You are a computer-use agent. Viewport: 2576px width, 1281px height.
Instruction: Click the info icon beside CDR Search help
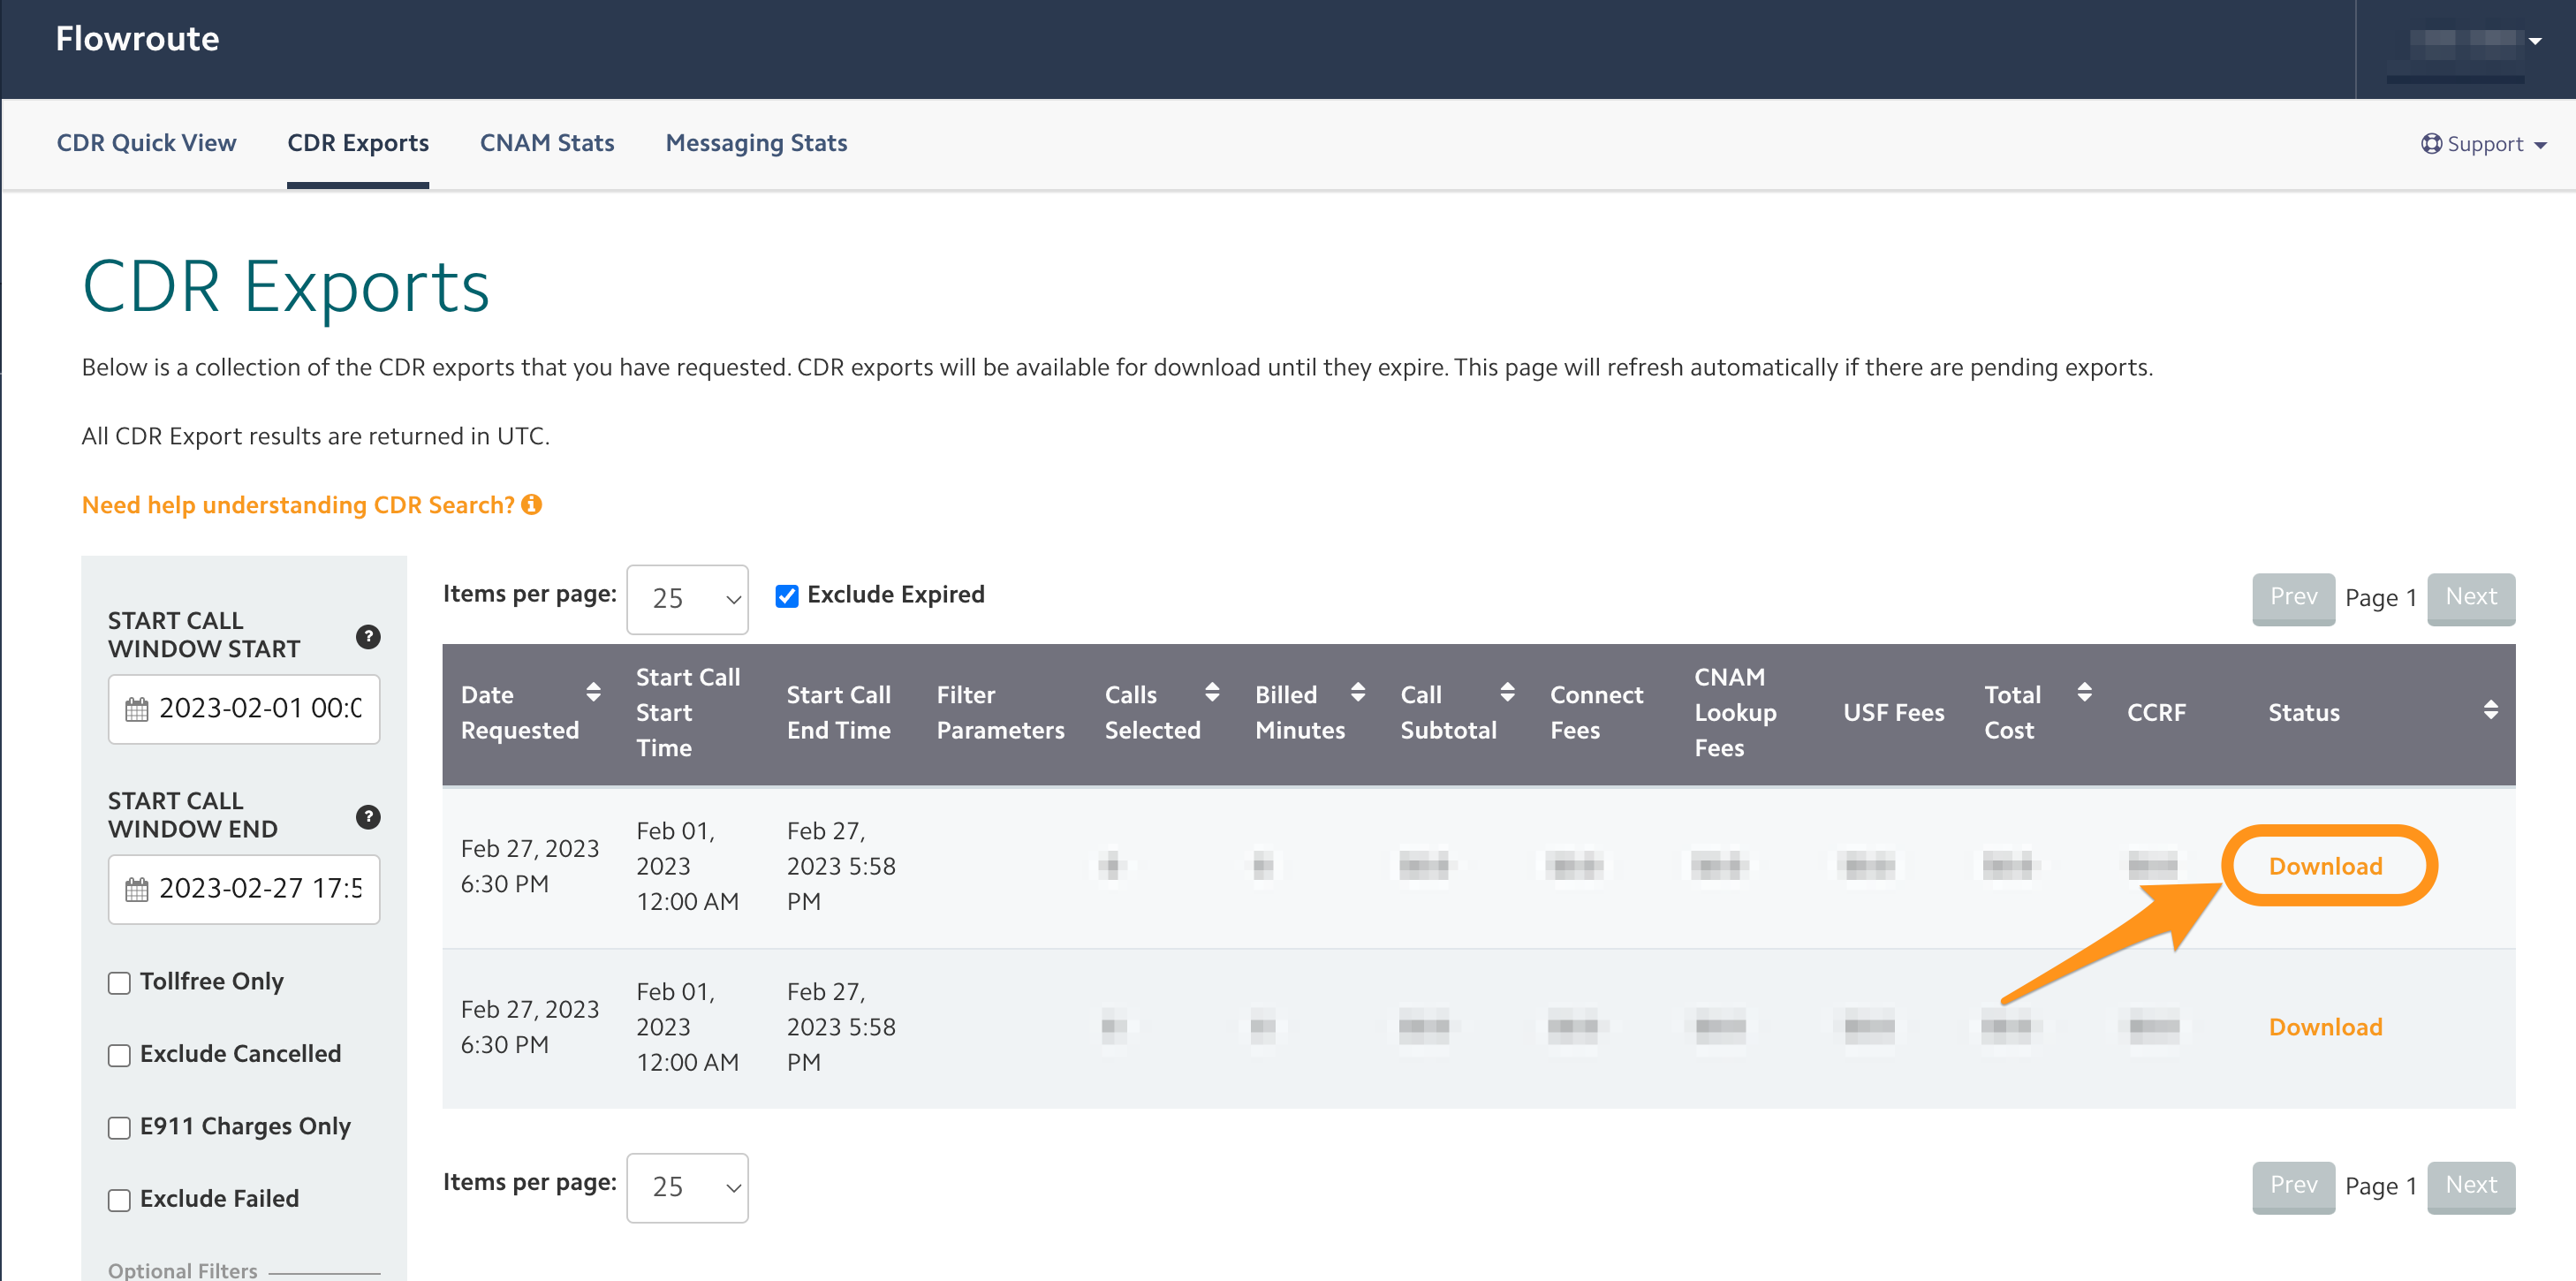pos(532,504)
